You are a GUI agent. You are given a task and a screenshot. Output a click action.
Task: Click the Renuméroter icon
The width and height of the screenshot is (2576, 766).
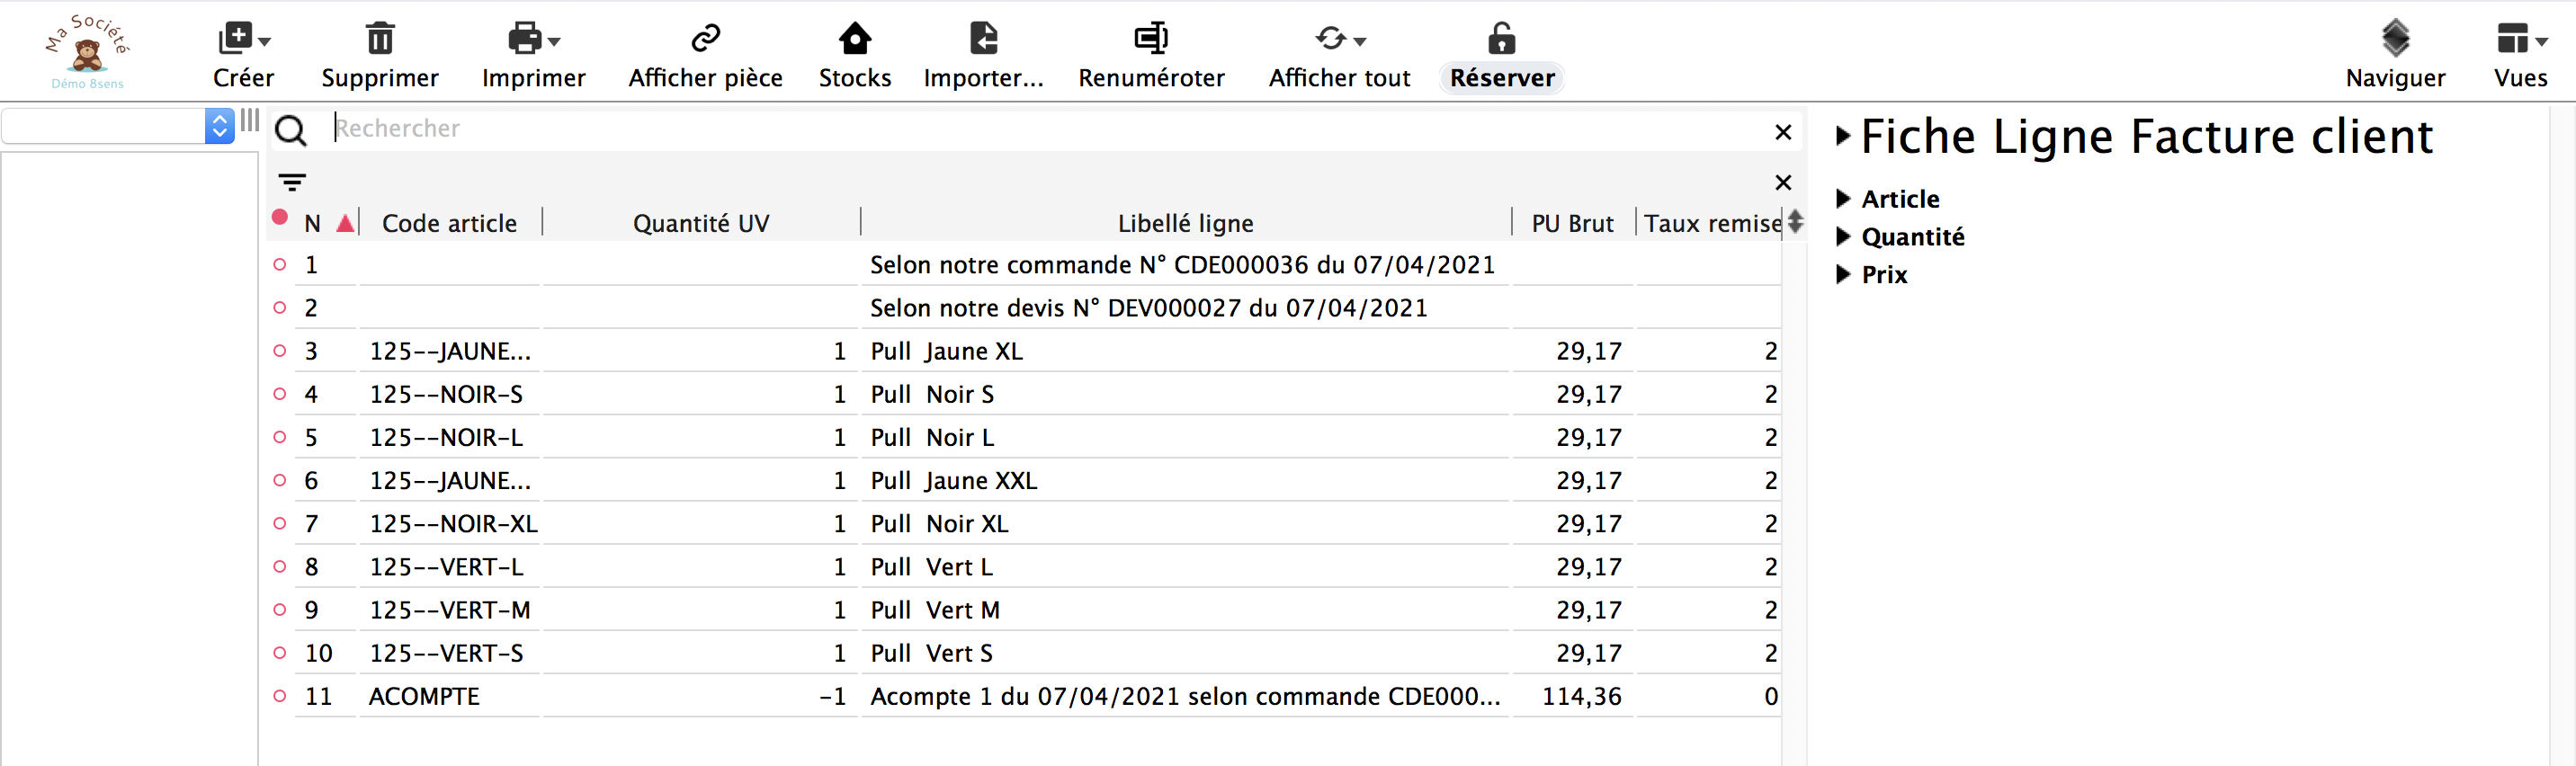(1151, 38)
